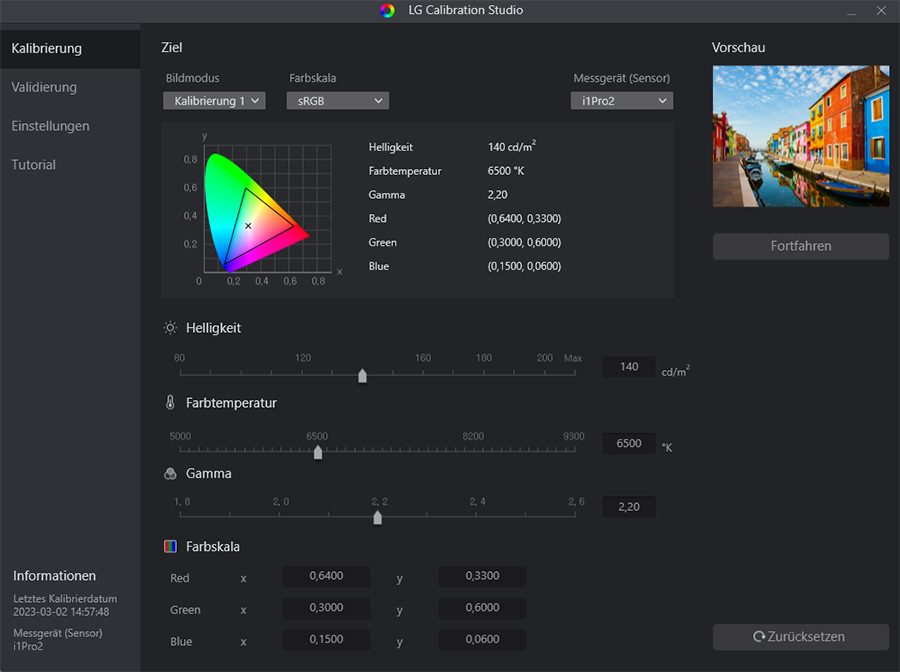Click the '9300' tick on Farbtemperatur slider
900x672 pixels.
click(x=573, y=436)
